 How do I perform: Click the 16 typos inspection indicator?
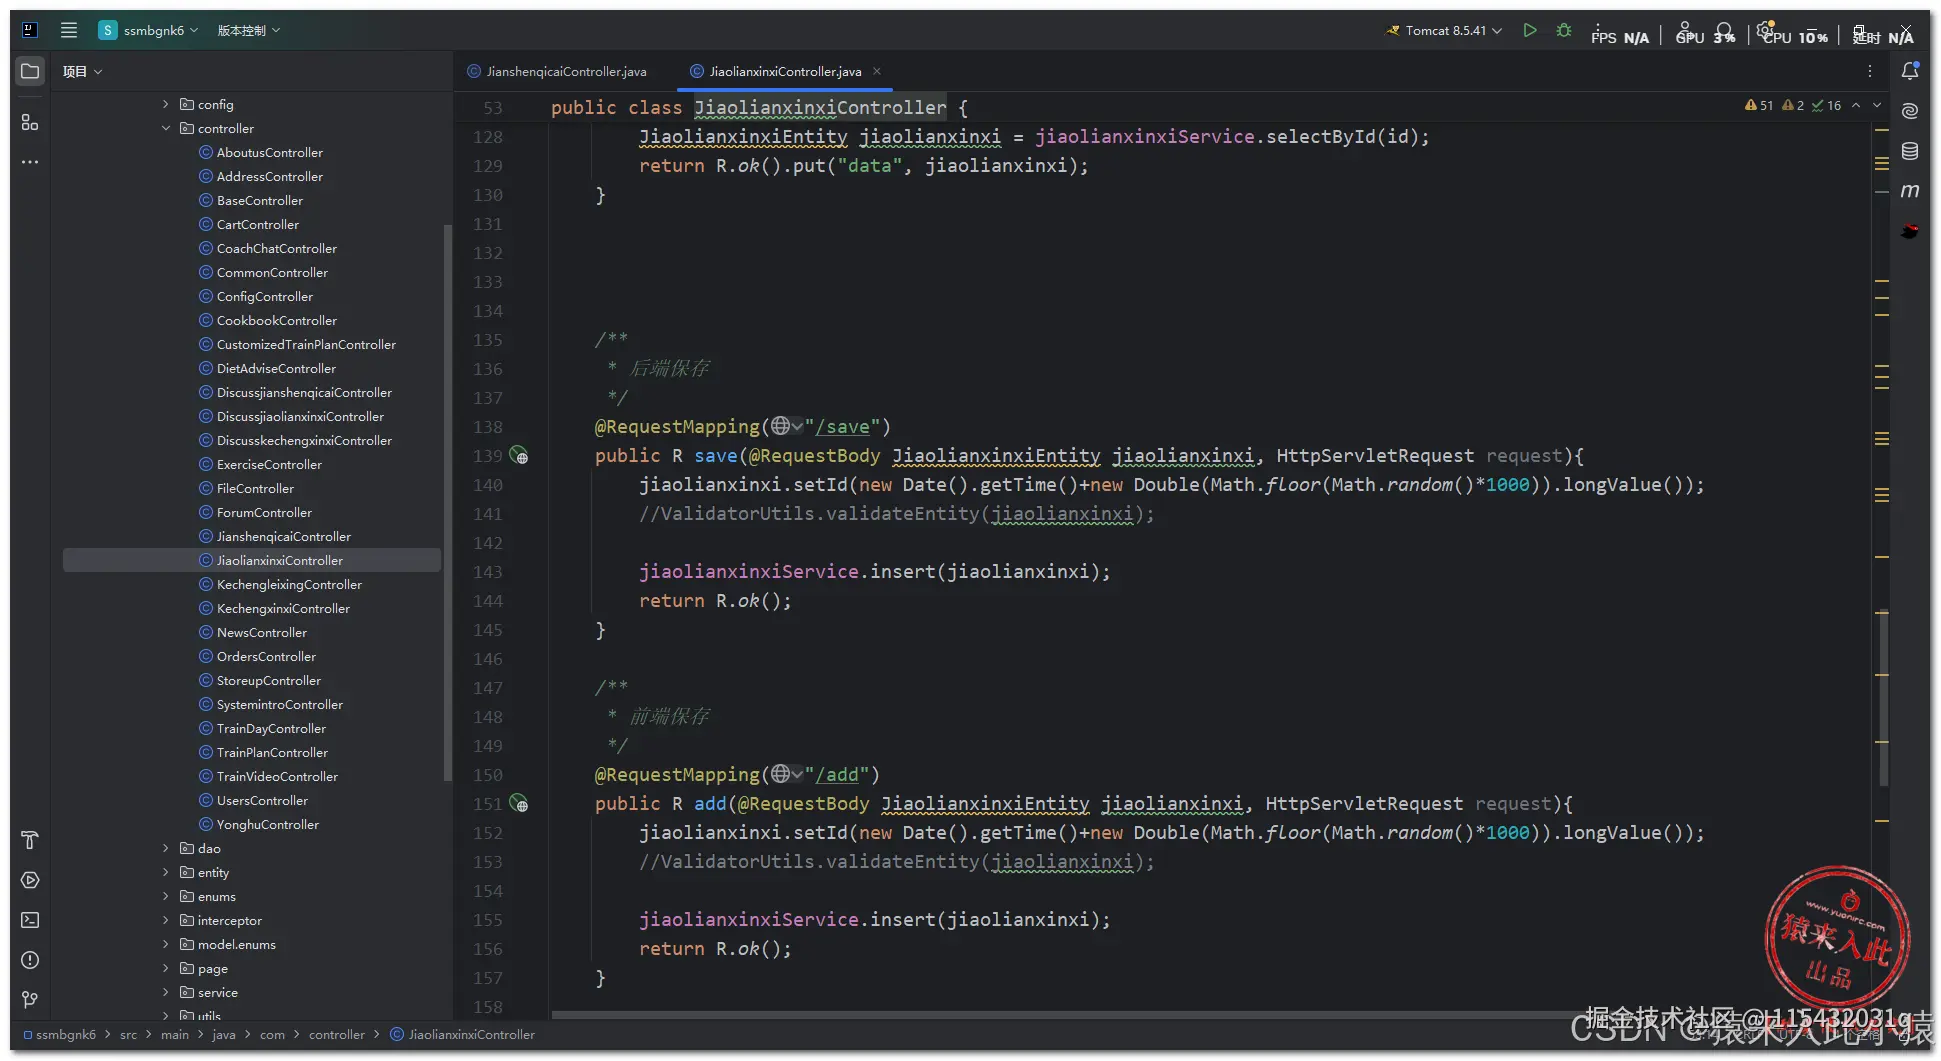click(1827, 105)
